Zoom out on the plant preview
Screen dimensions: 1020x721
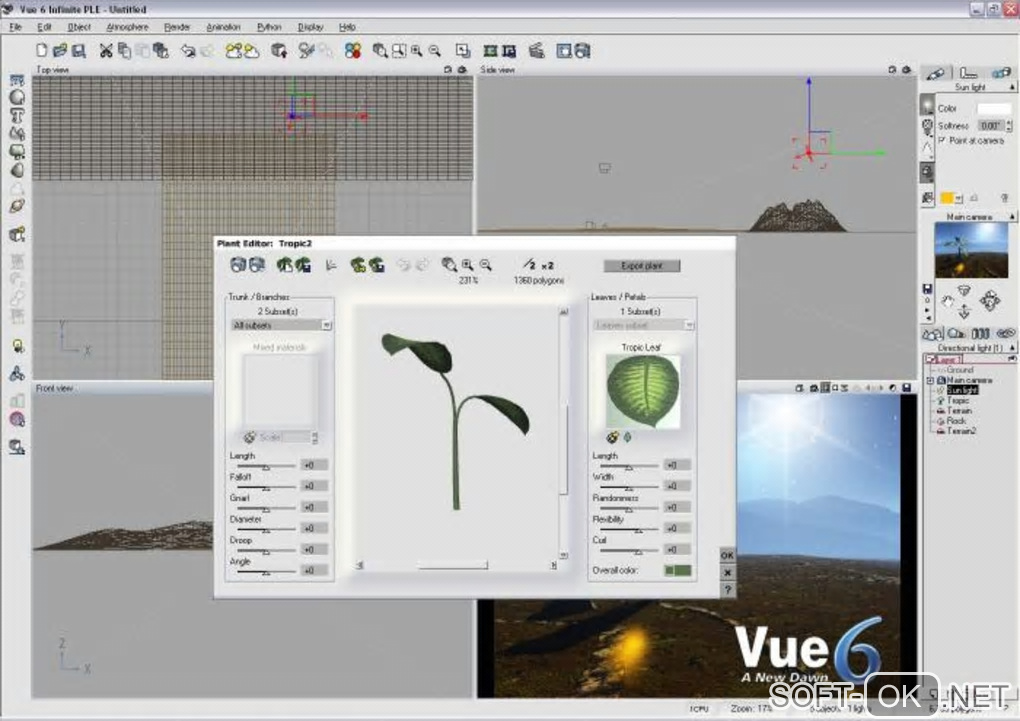tap(485, 265)
